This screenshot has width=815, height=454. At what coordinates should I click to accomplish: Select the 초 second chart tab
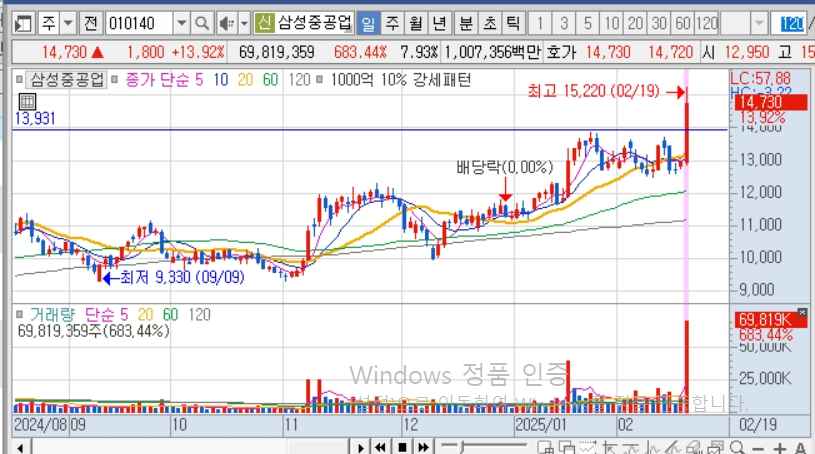point(490,23)
